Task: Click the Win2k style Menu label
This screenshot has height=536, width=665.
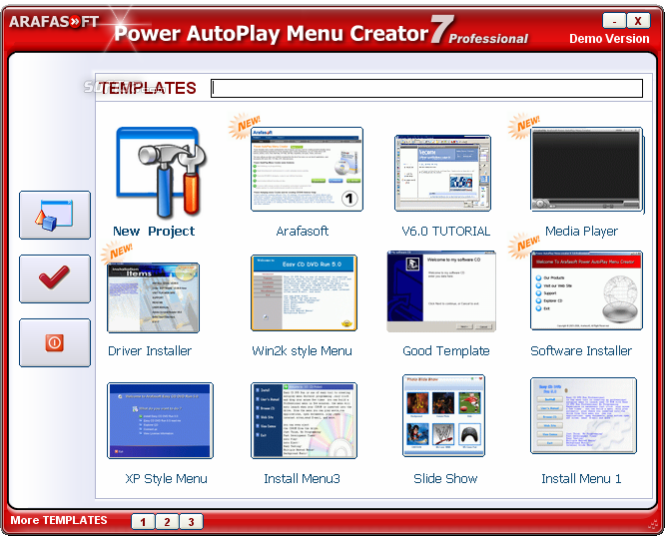Action: (x=302, y=351)
